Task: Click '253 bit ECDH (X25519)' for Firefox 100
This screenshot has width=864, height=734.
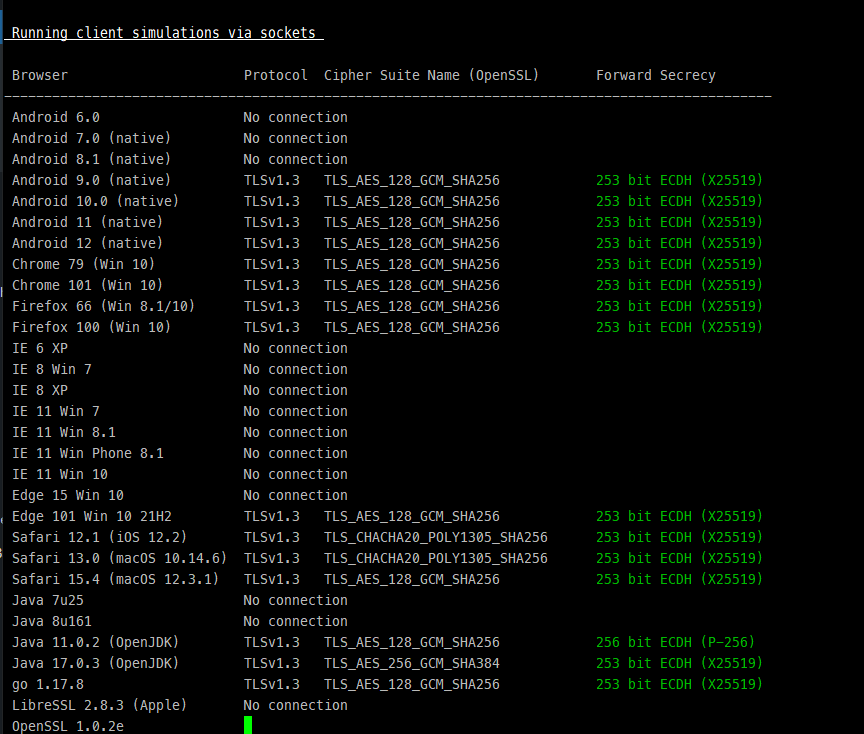Action: point(679,327)
